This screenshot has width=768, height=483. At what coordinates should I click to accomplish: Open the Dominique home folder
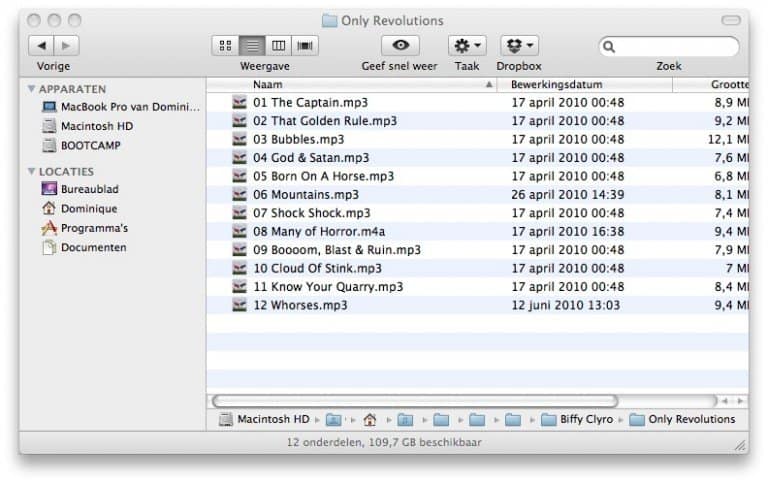(80, 209)
